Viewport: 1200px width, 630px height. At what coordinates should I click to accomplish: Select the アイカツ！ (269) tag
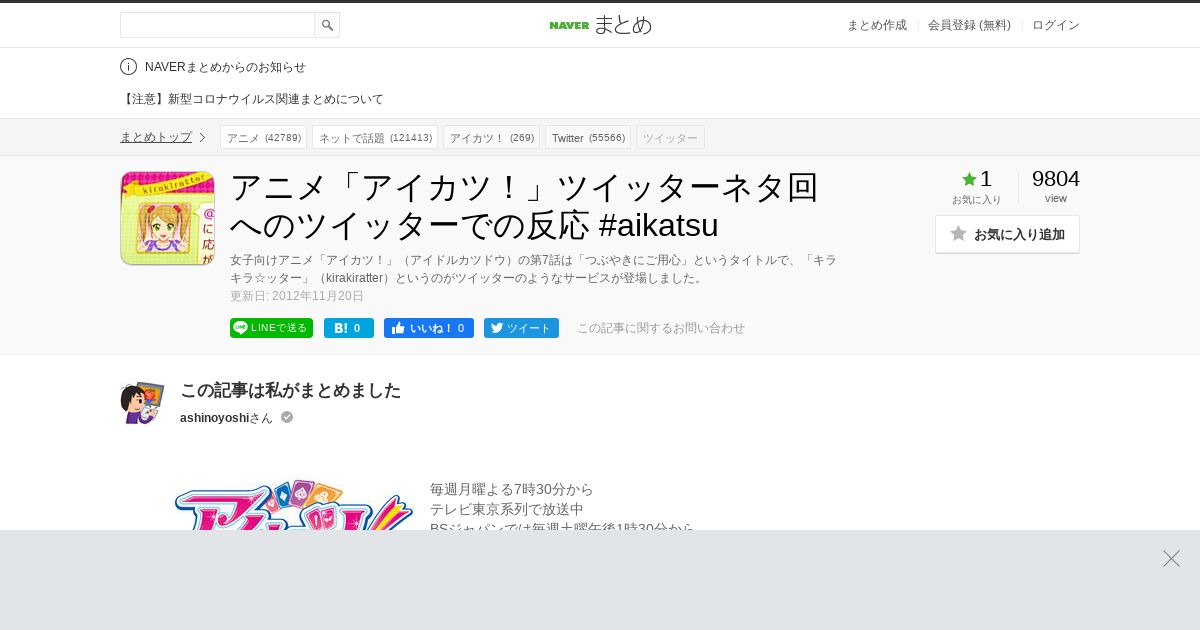491,138
